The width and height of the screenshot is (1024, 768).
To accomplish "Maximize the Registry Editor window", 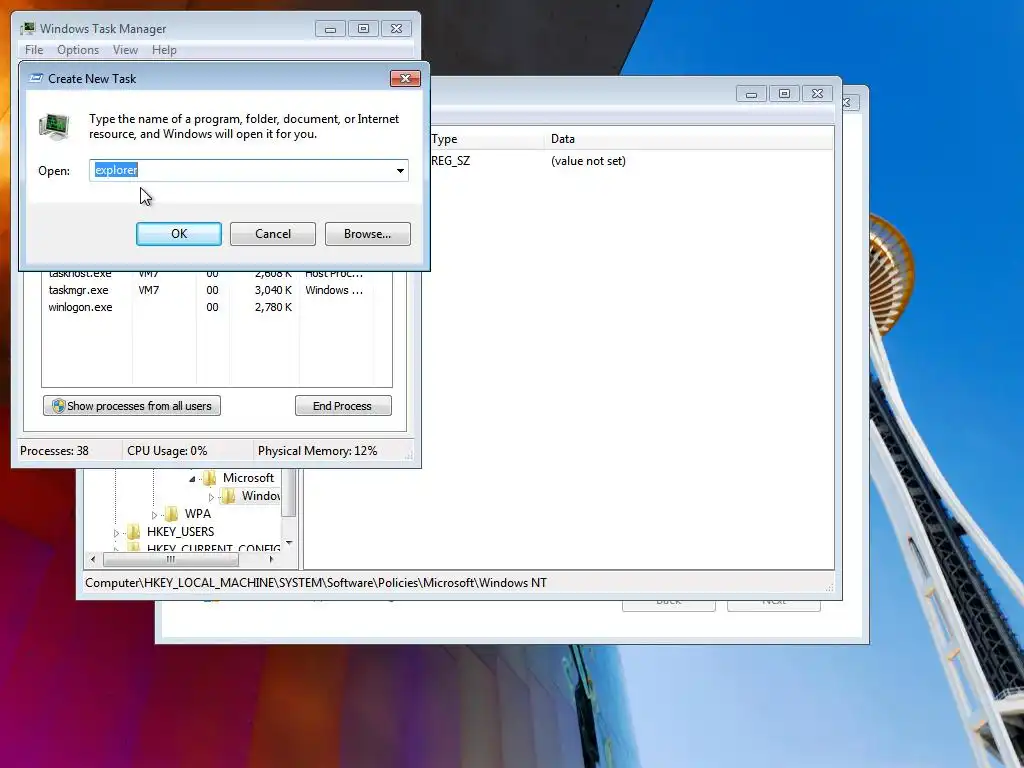I will click(x=784, y=94).
